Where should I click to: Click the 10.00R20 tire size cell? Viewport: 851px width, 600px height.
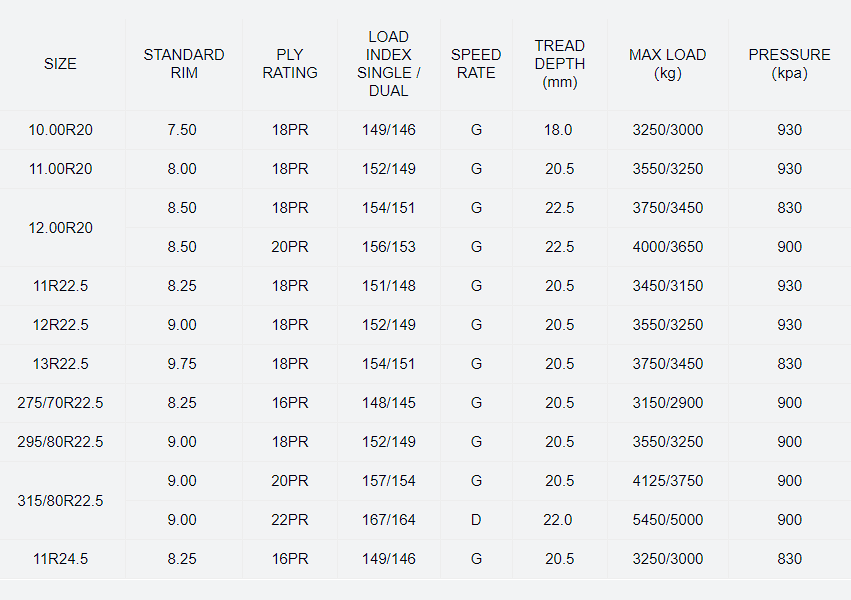[60, 130]
